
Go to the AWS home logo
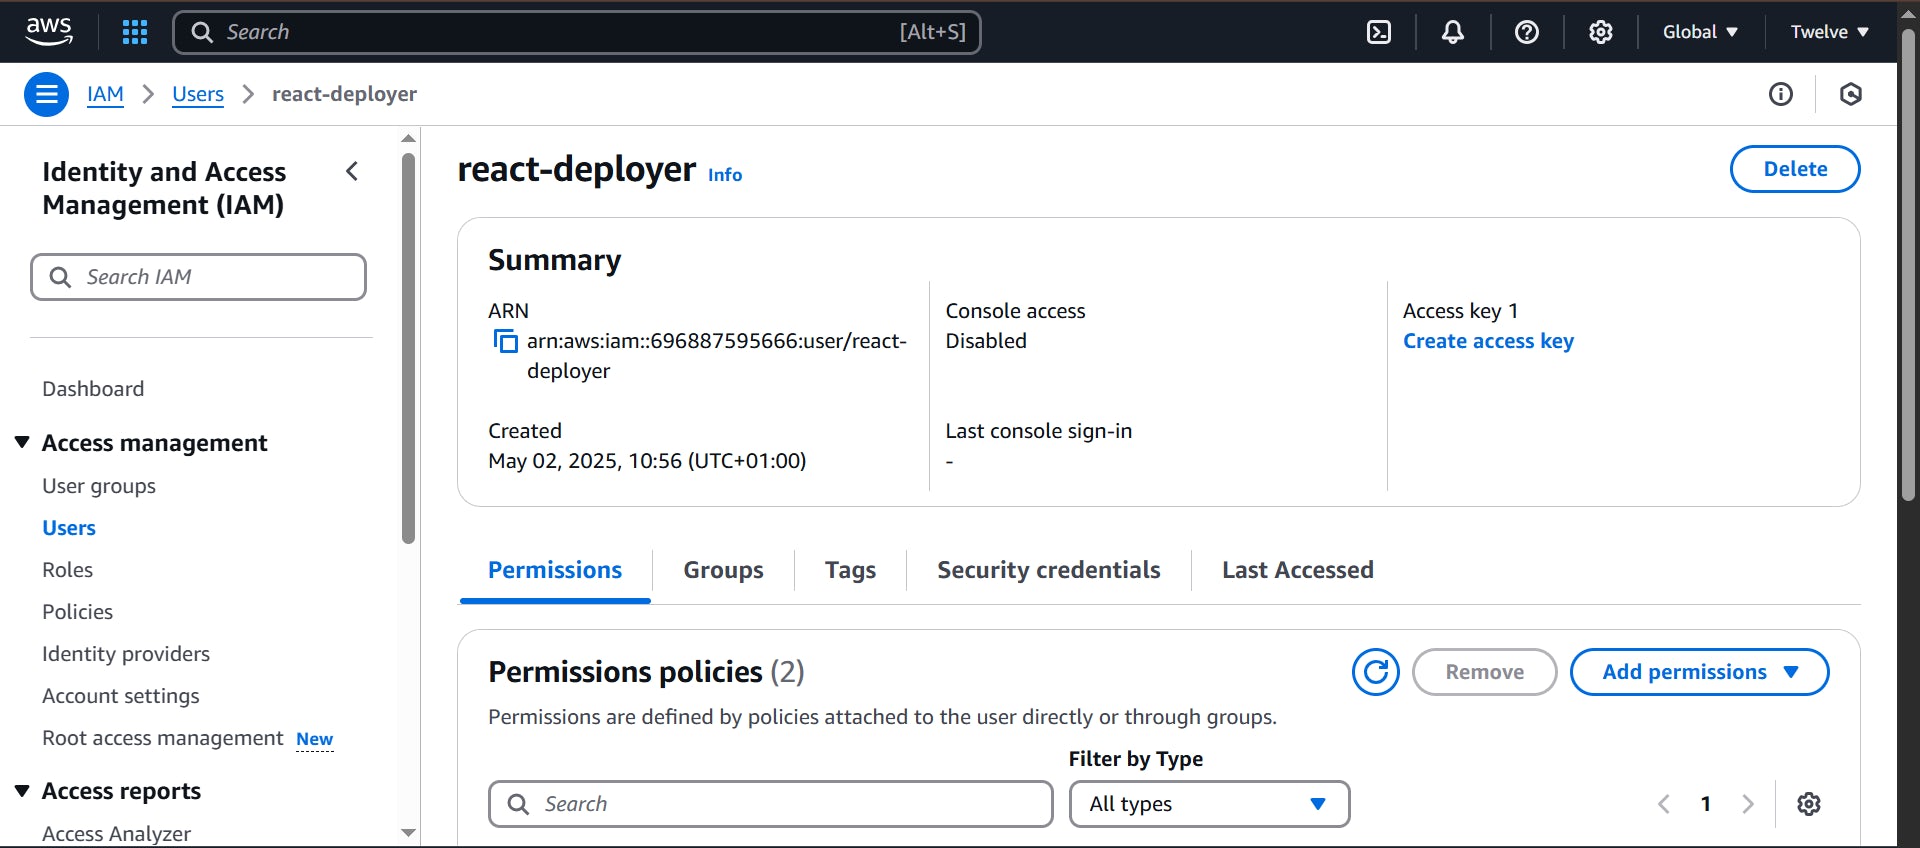click(49, 32)
